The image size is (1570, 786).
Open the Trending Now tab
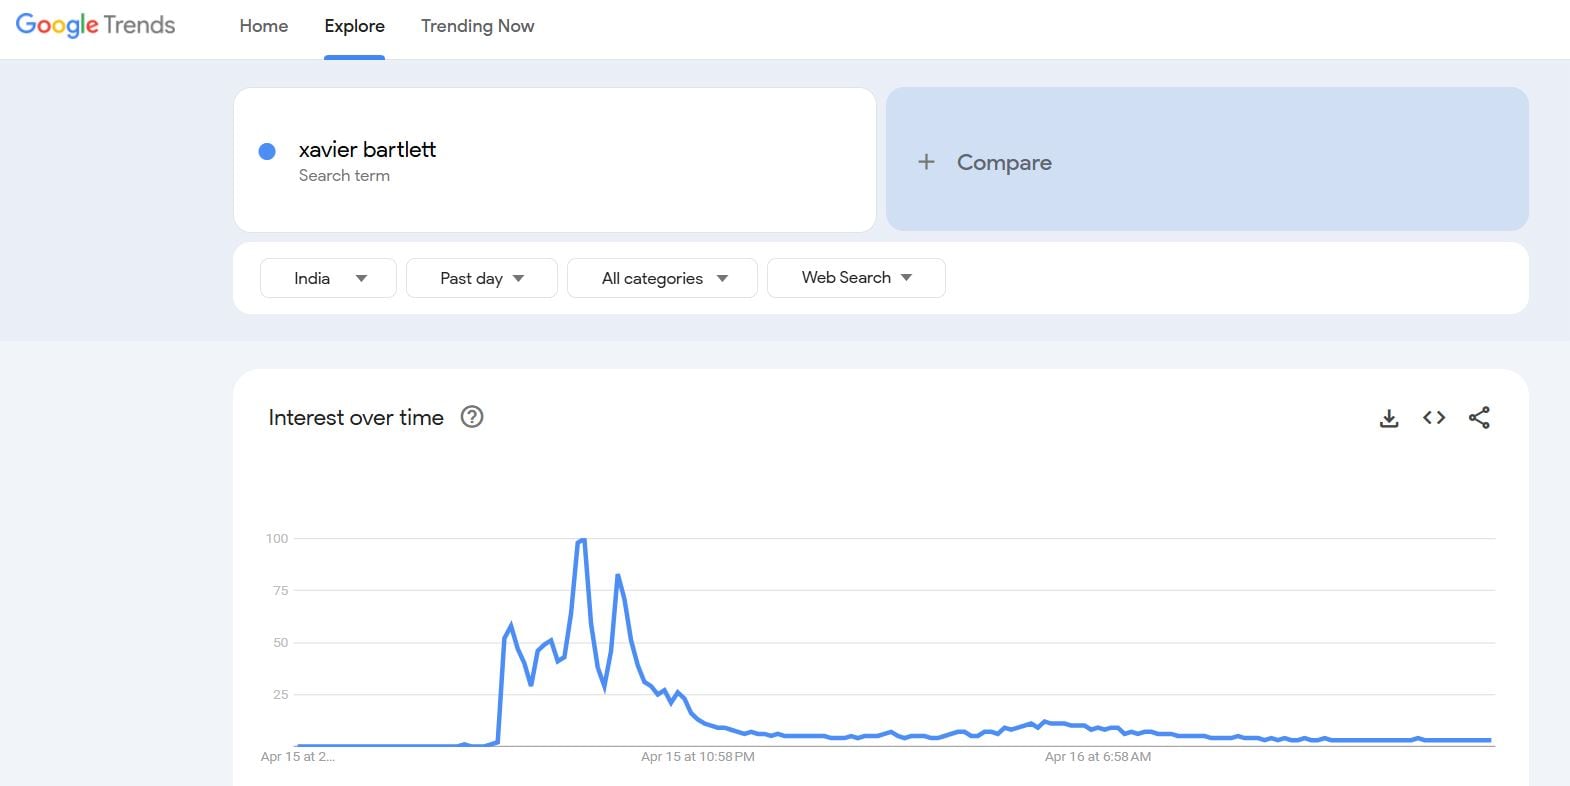(477, 26)
